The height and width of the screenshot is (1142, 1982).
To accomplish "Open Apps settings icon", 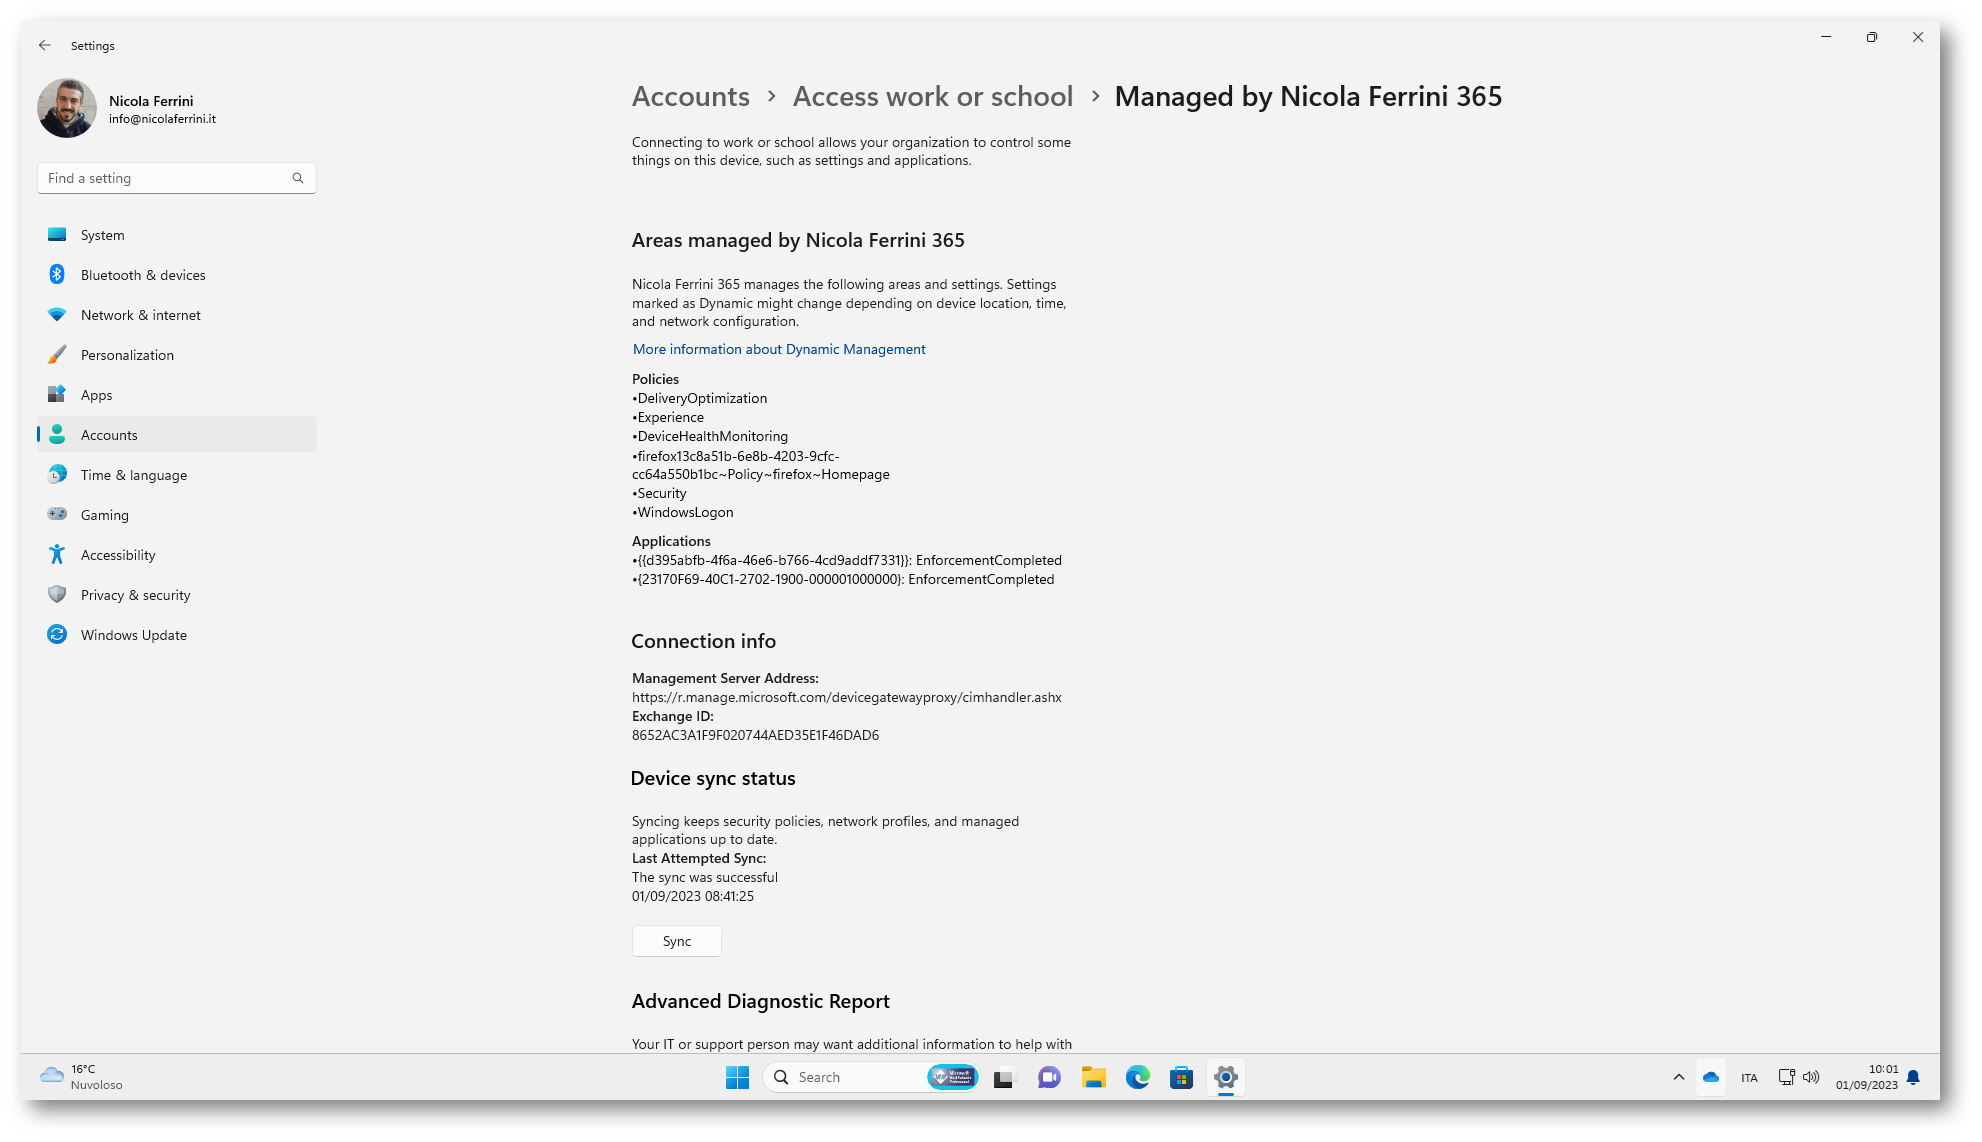I will (57, 395).
